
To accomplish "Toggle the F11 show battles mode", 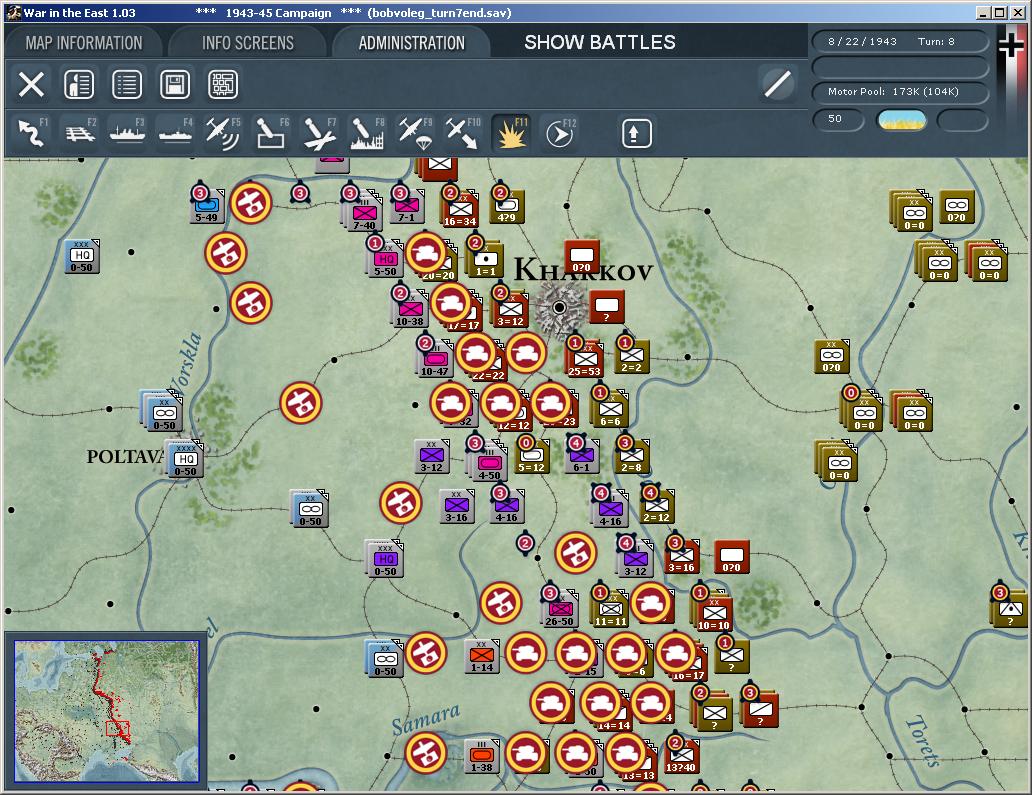I will coord(511,132).
